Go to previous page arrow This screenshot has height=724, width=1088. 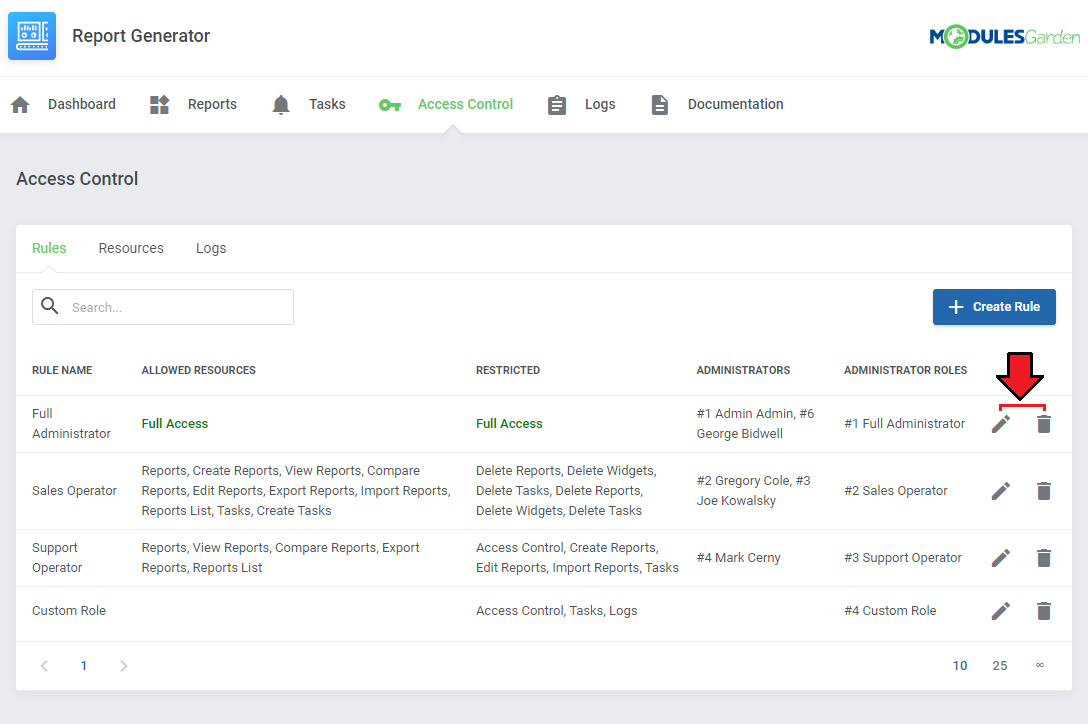[x=44, y=666]
